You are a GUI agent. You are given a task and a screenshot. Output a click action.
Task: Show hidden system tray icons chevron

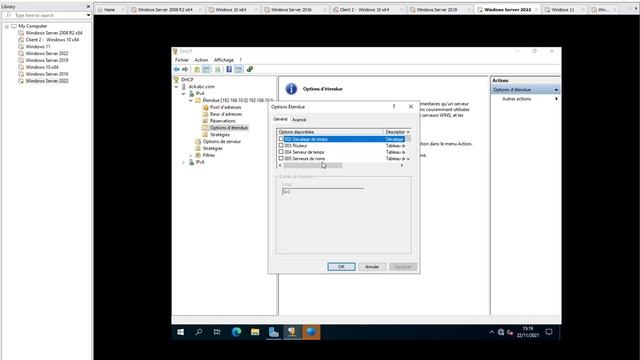click(491, 333)
